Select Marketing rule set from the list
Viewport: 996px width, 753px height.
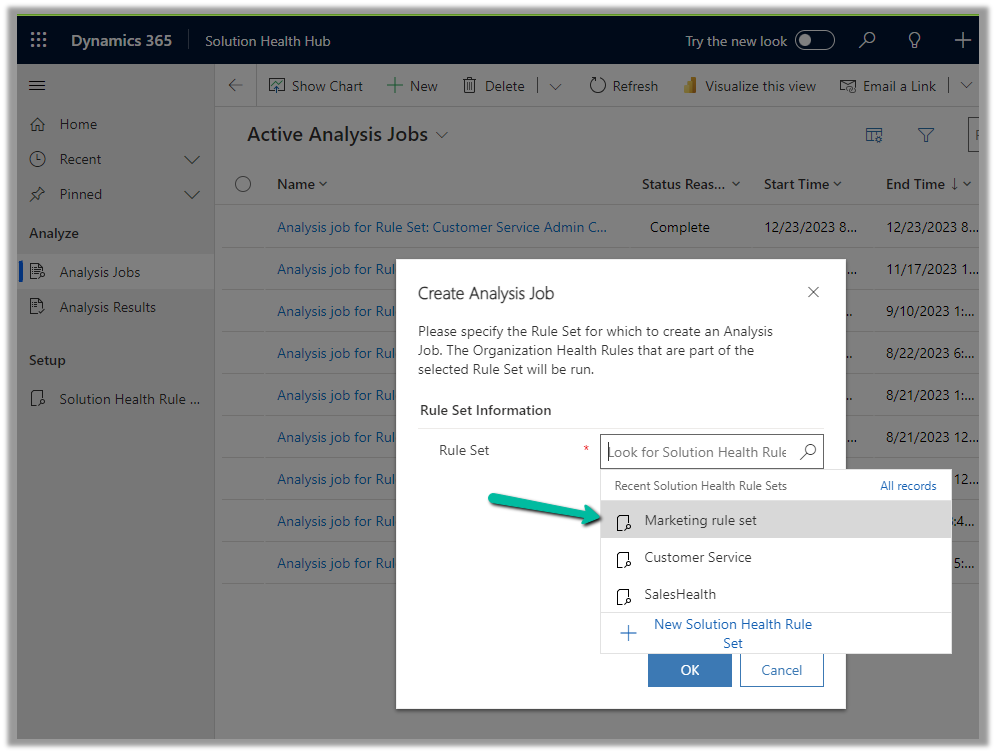700,521
